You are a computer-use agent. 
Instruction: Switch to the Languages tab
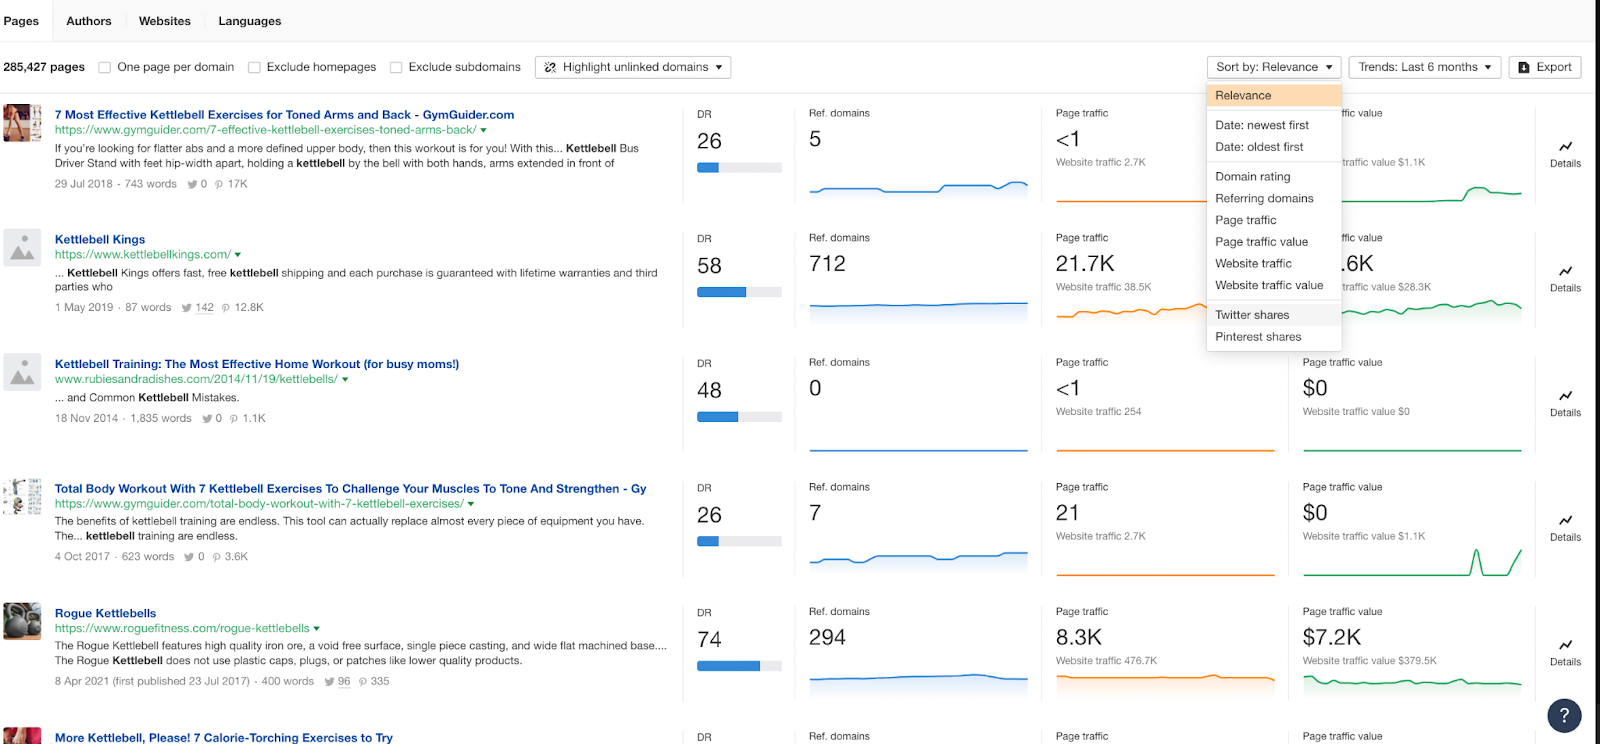point(250,21)
